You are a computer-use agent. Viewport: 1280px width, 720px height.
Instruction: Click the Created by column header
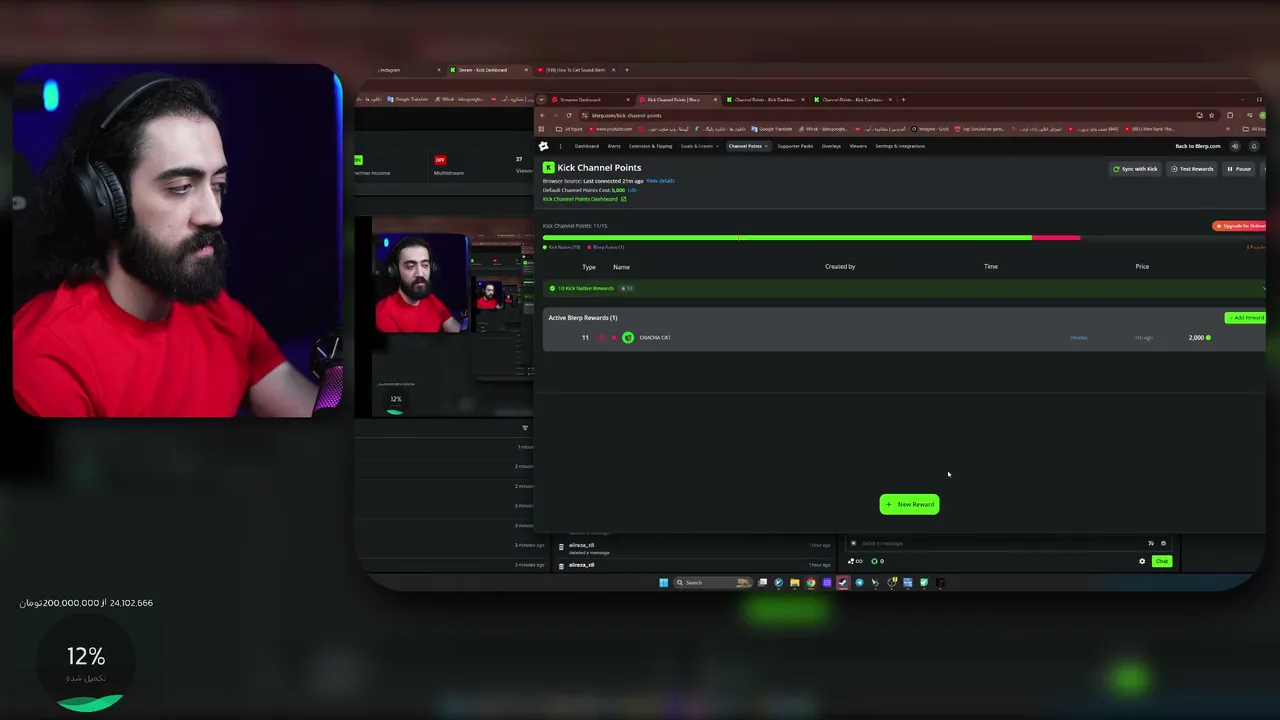tap(840, 267)
